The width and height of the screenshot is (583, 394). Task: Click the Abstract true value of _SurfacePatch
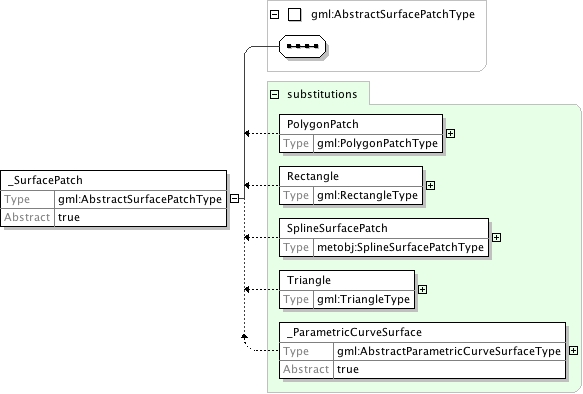[69, 217]
